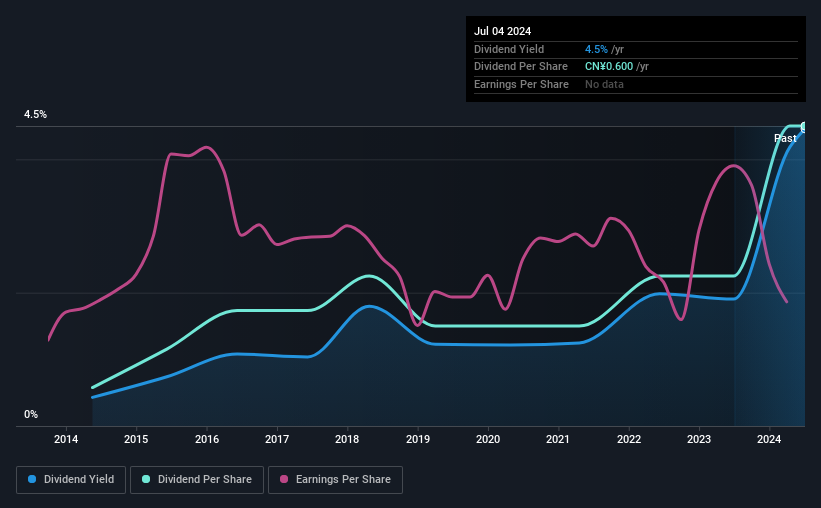Select the 2022 axis label
Viewport: 821px width, 508px height.
coord(629,439)
